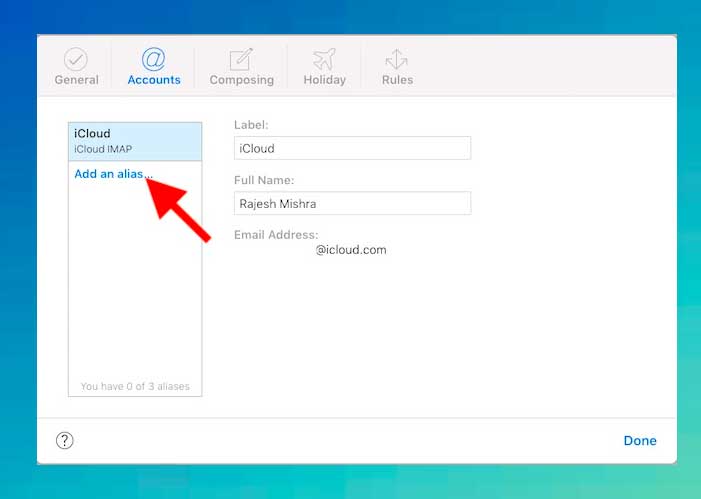Switch to the Accounts tab label
701x499 pixels.
click(154, 80)
